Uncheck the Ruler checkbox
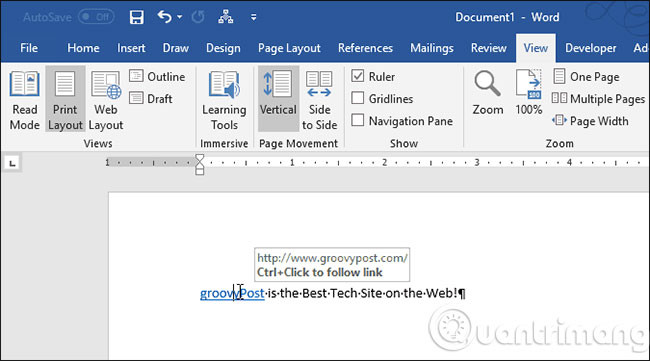Viewport: 650px width, 361px height. (x=358, y=76)
